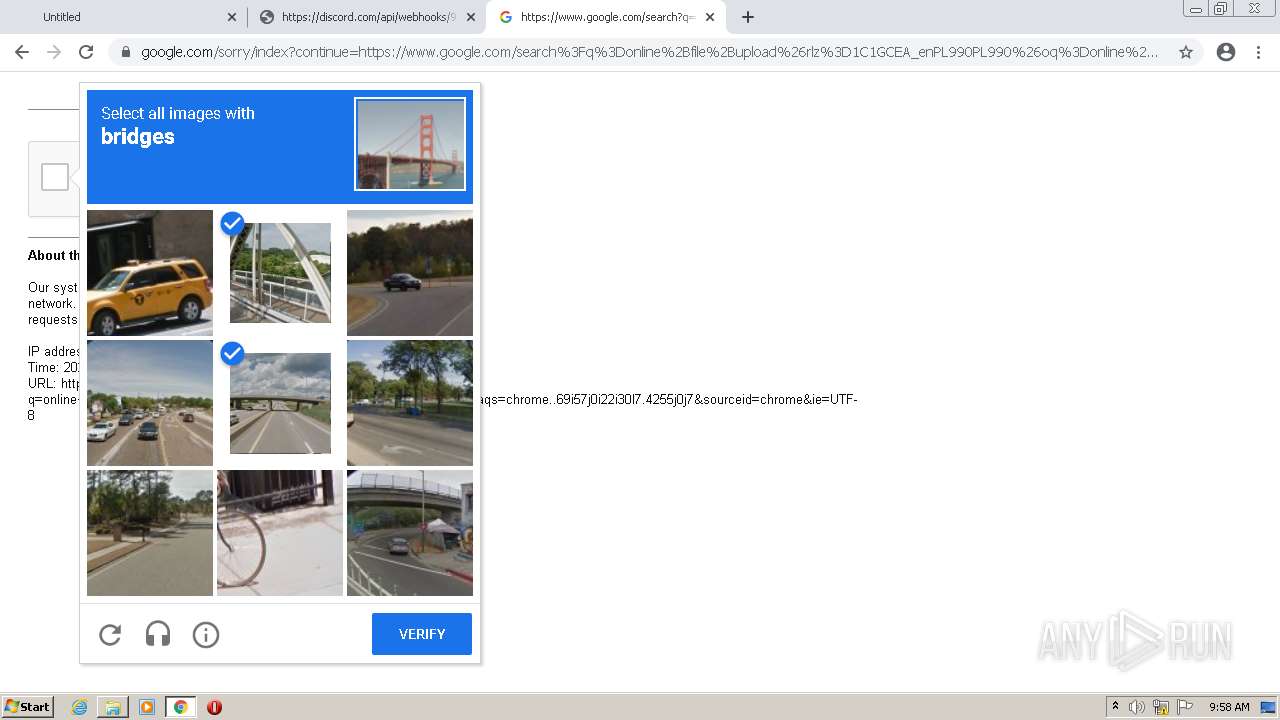Get an audio challenge via headphones icon
This screenshot has height=720, width=1280.
(x=158, y=634)
